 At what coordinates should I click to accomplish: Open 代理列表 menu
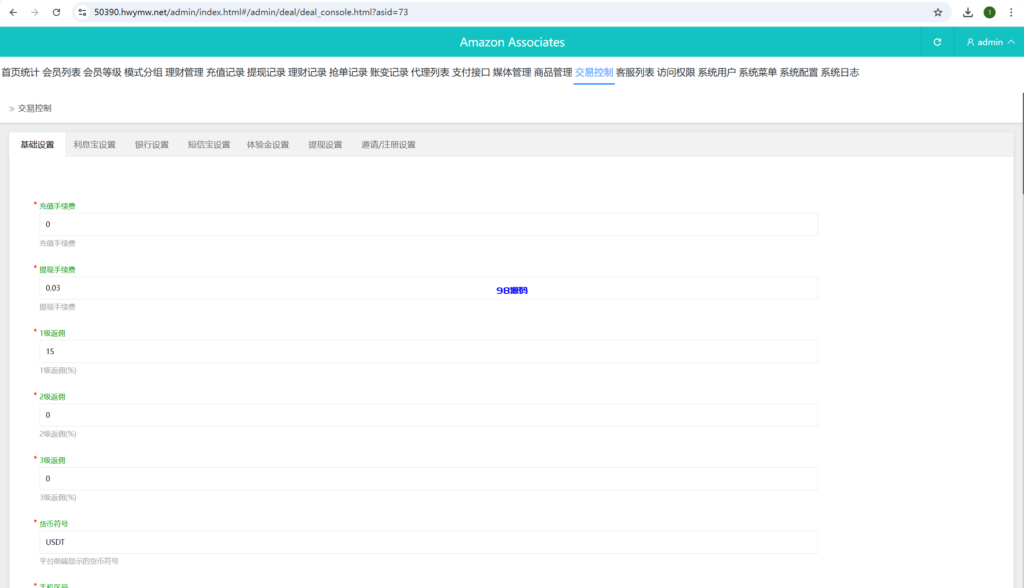(430, 73)
